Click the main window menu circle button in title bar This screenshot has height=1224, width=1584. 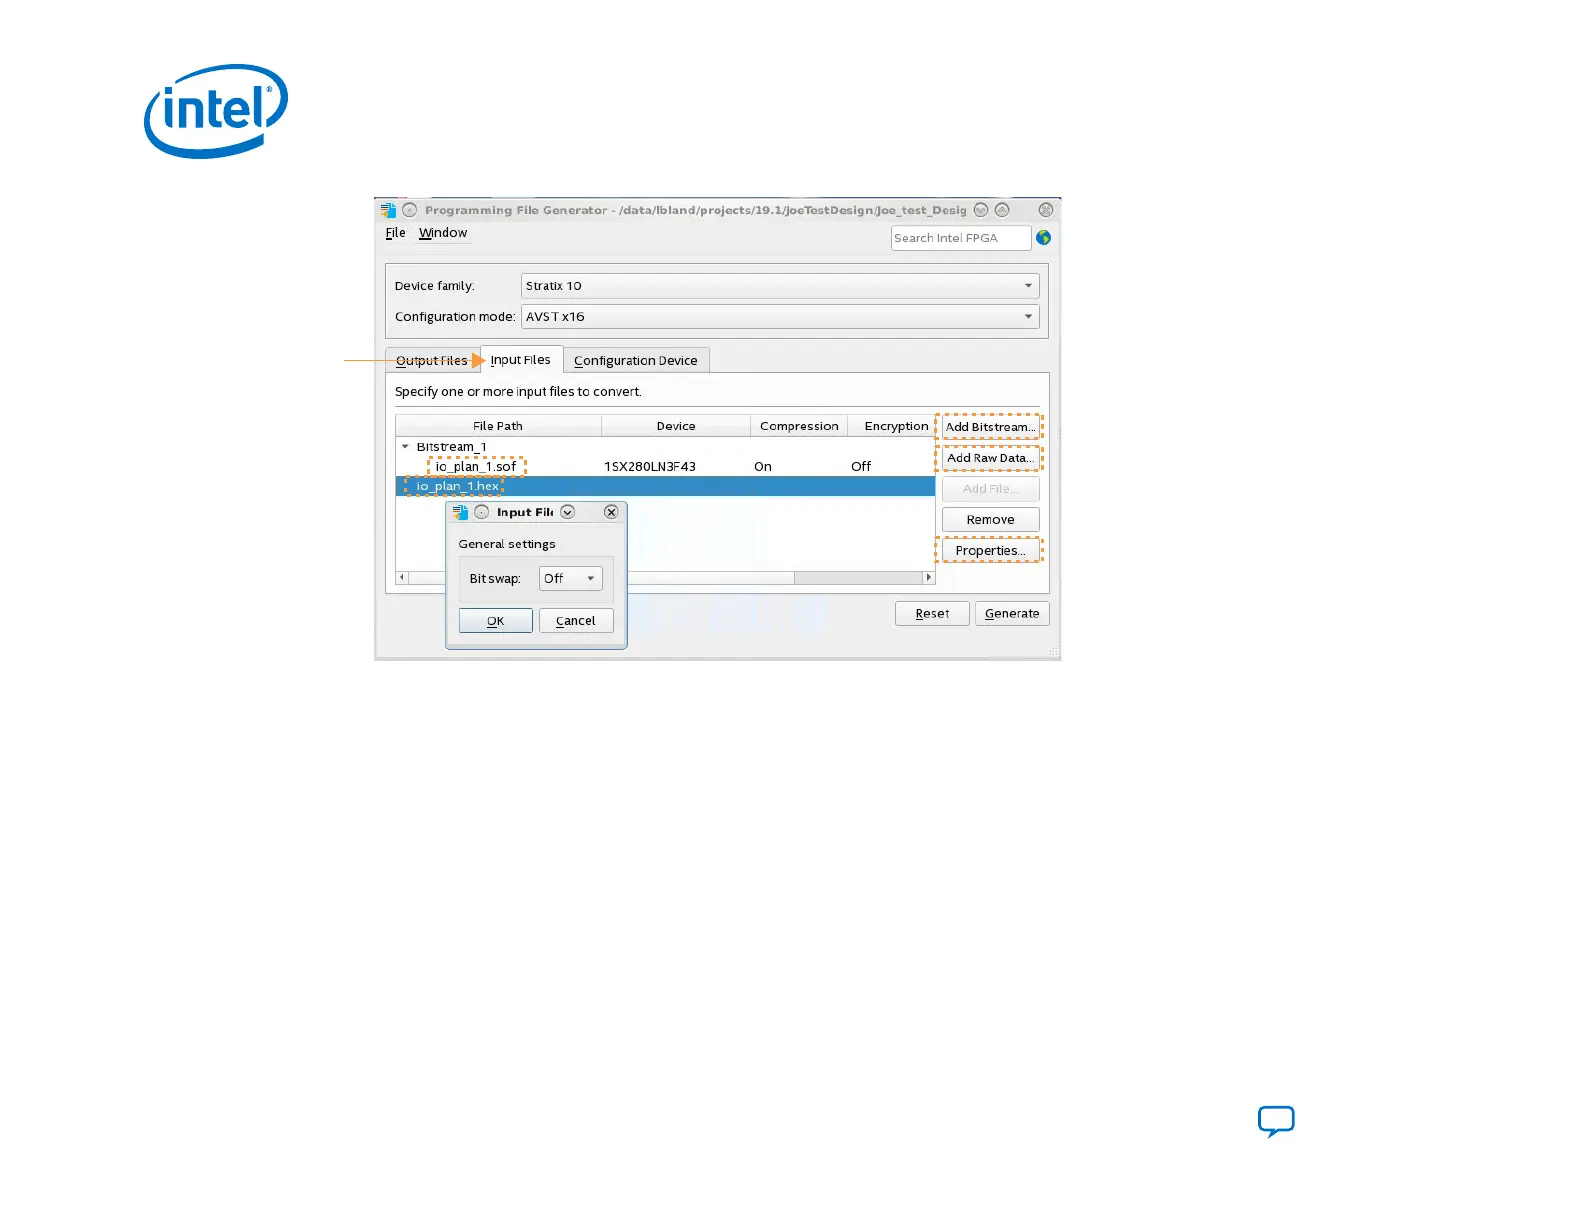(x=410, y=210)
